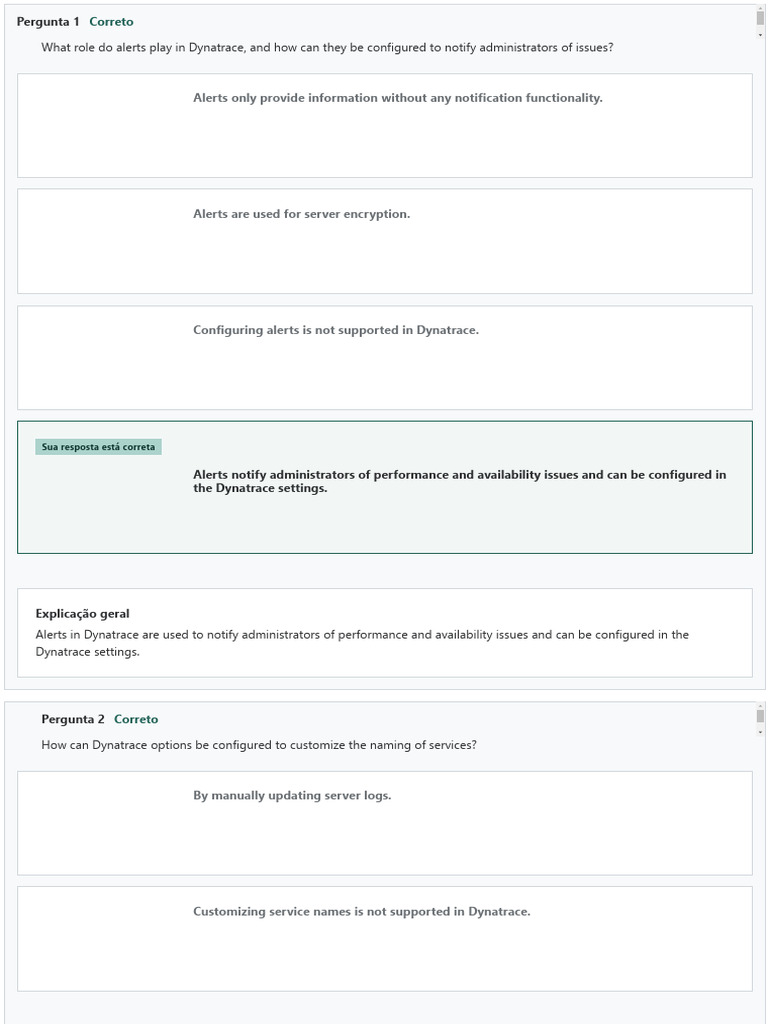Click the scroll-down arrow in Pergunta 1 panel
Screen dimensions: 768x1024
760,33
